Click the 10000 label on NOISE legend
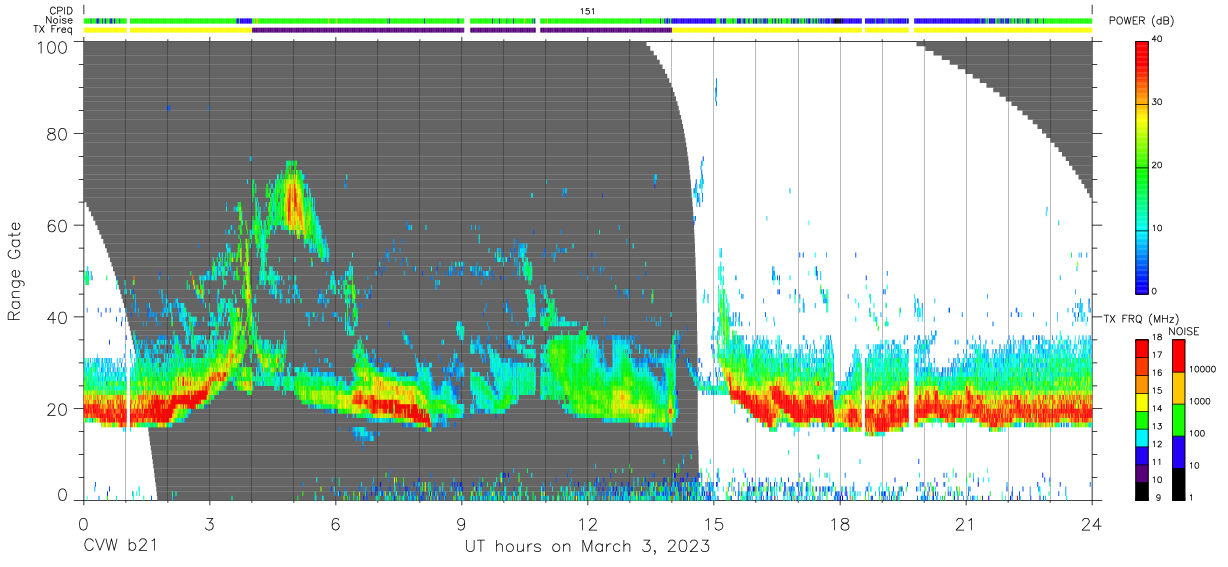Viewport: 1228px width, 567px height. [x=1203, y=369]
